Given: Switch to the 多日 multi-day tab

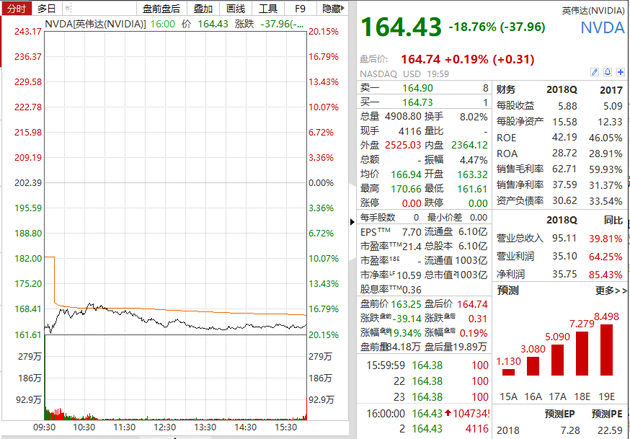Looking at the screenshot, I should click(46, 8).
